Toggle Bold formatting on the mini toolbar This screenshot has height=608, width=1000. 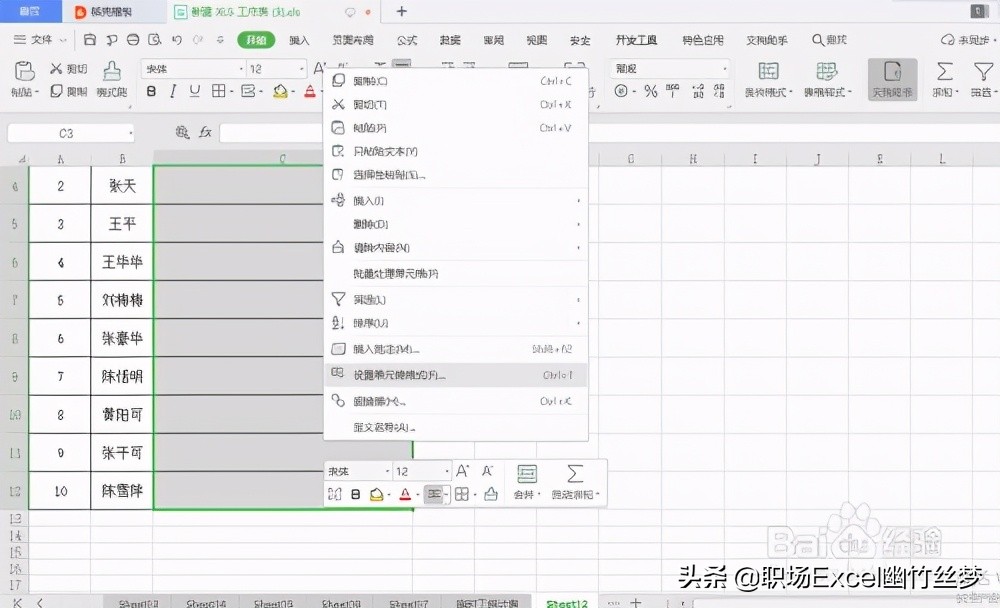[x=357, y=493]
